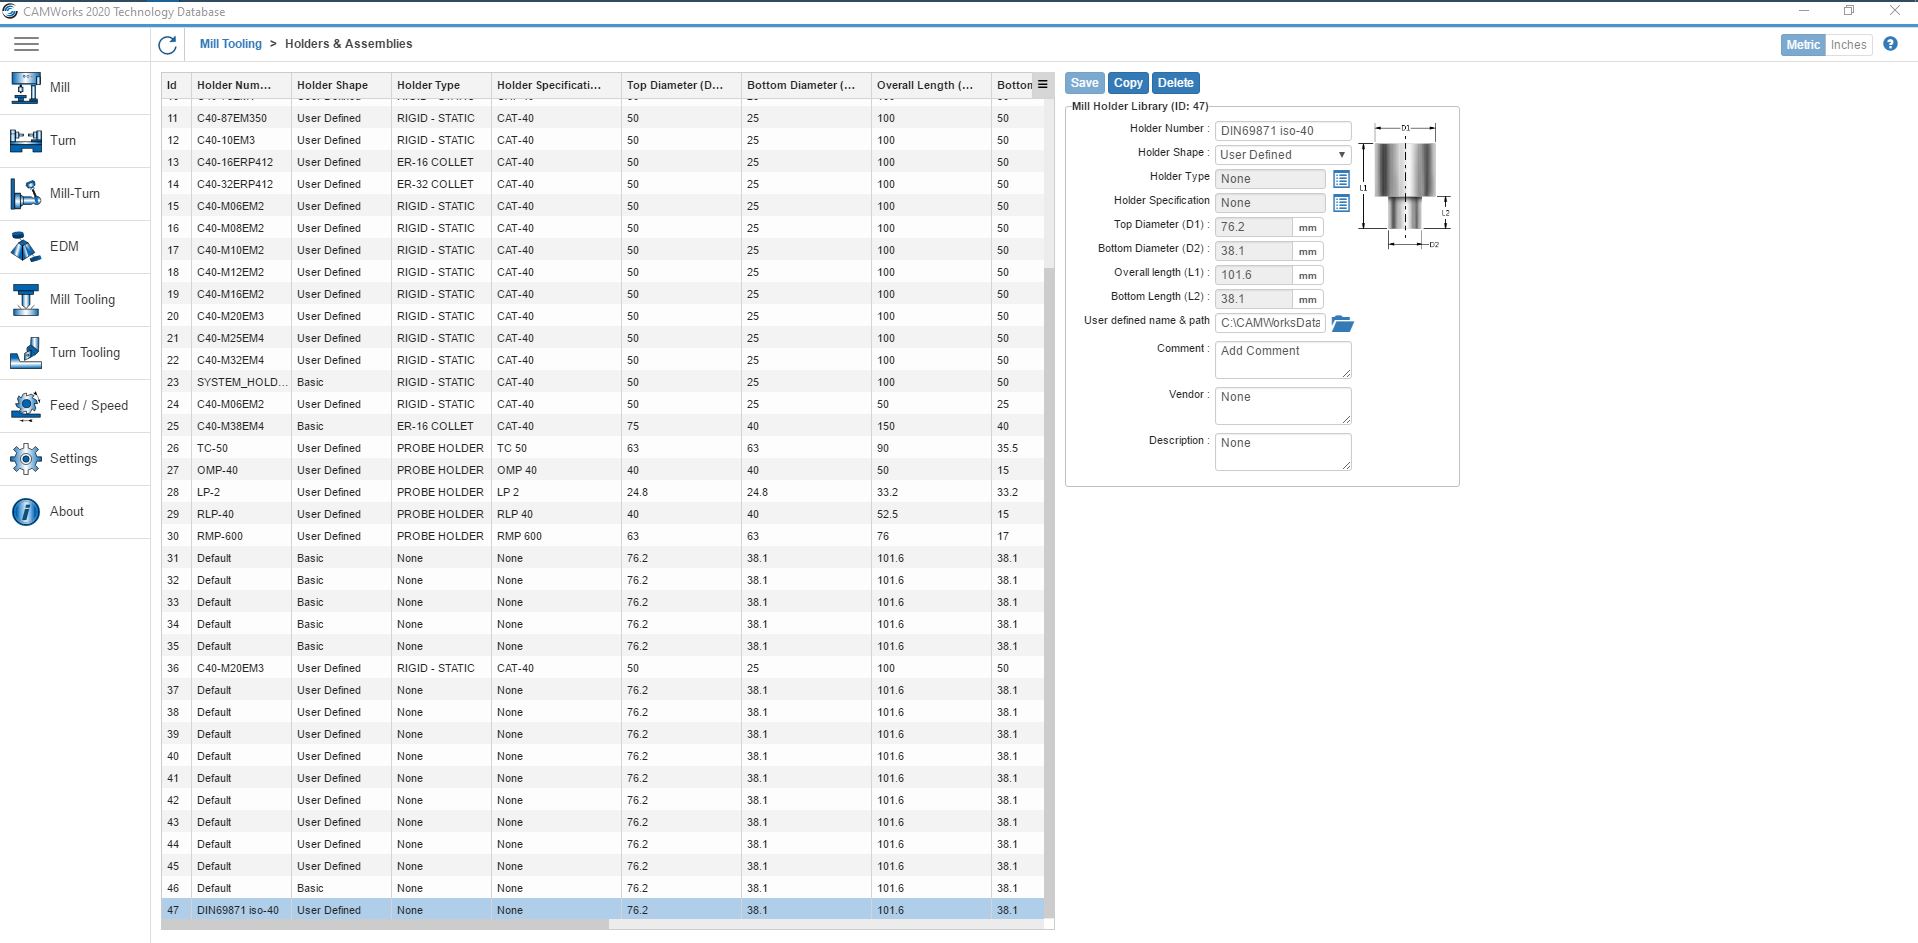The height and width of the screenshot is (943, 1918).
Task: Sort by the Holder Shape column header
Action: [x=341, y=85]
